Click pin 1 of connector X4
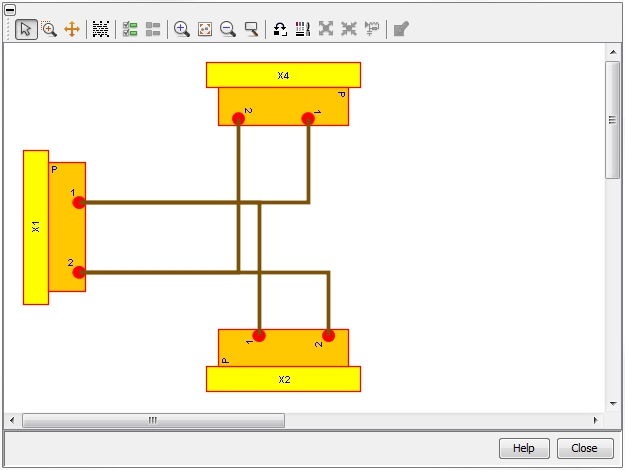This screenshot has height=470, width=625. tap(308, 118)
